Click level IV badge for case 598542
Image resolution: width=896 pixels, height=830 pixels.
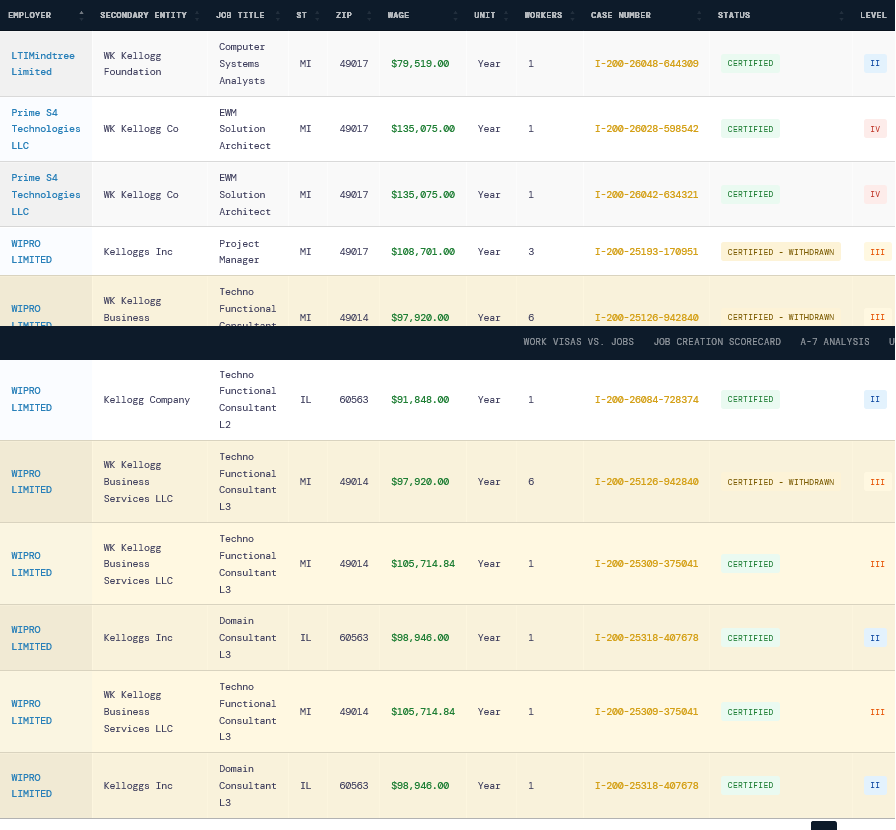[875, 129]
